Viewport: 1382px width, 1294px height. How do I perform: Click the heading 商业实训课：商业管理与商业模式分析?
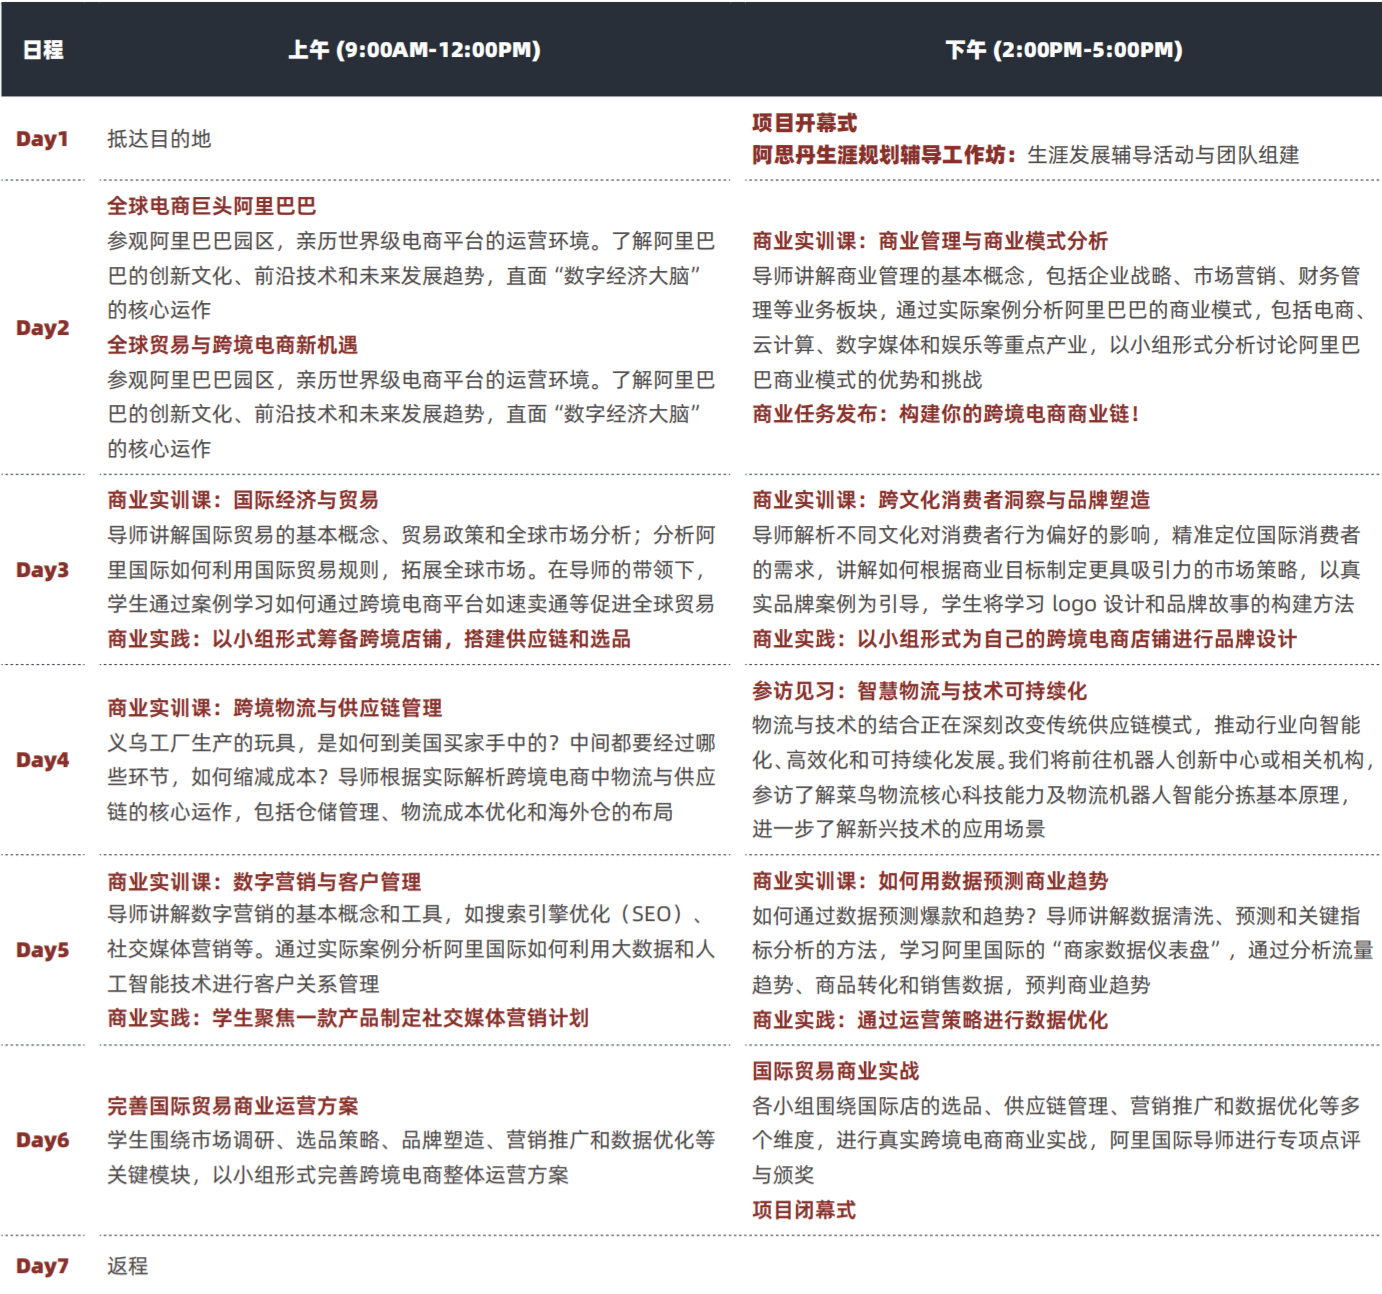coord(930,241)
